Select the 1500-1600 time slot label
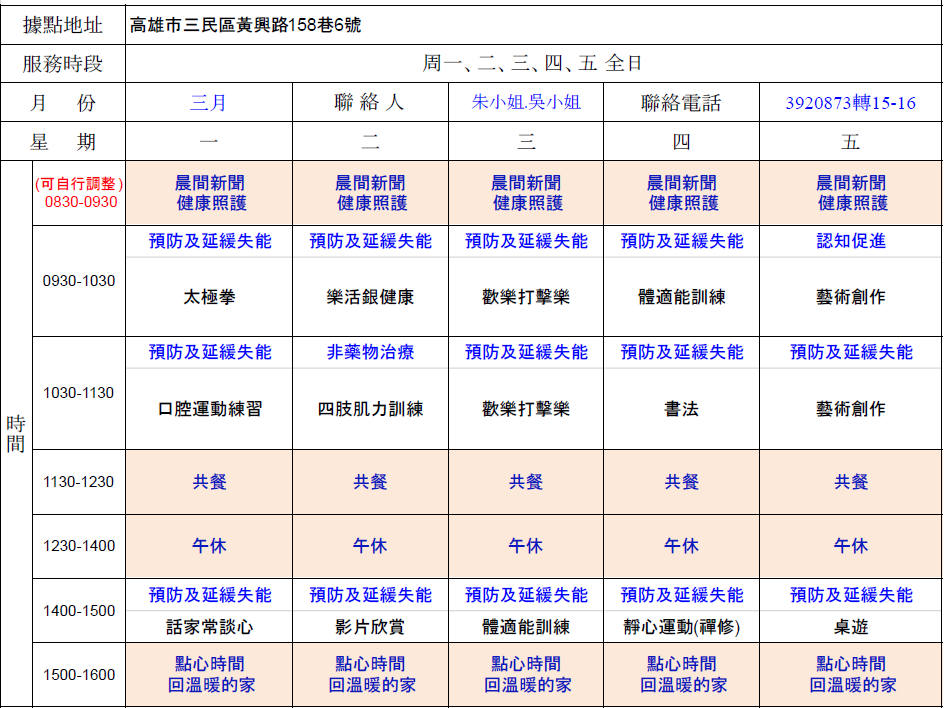947x708 pixels. coord(79,675)
